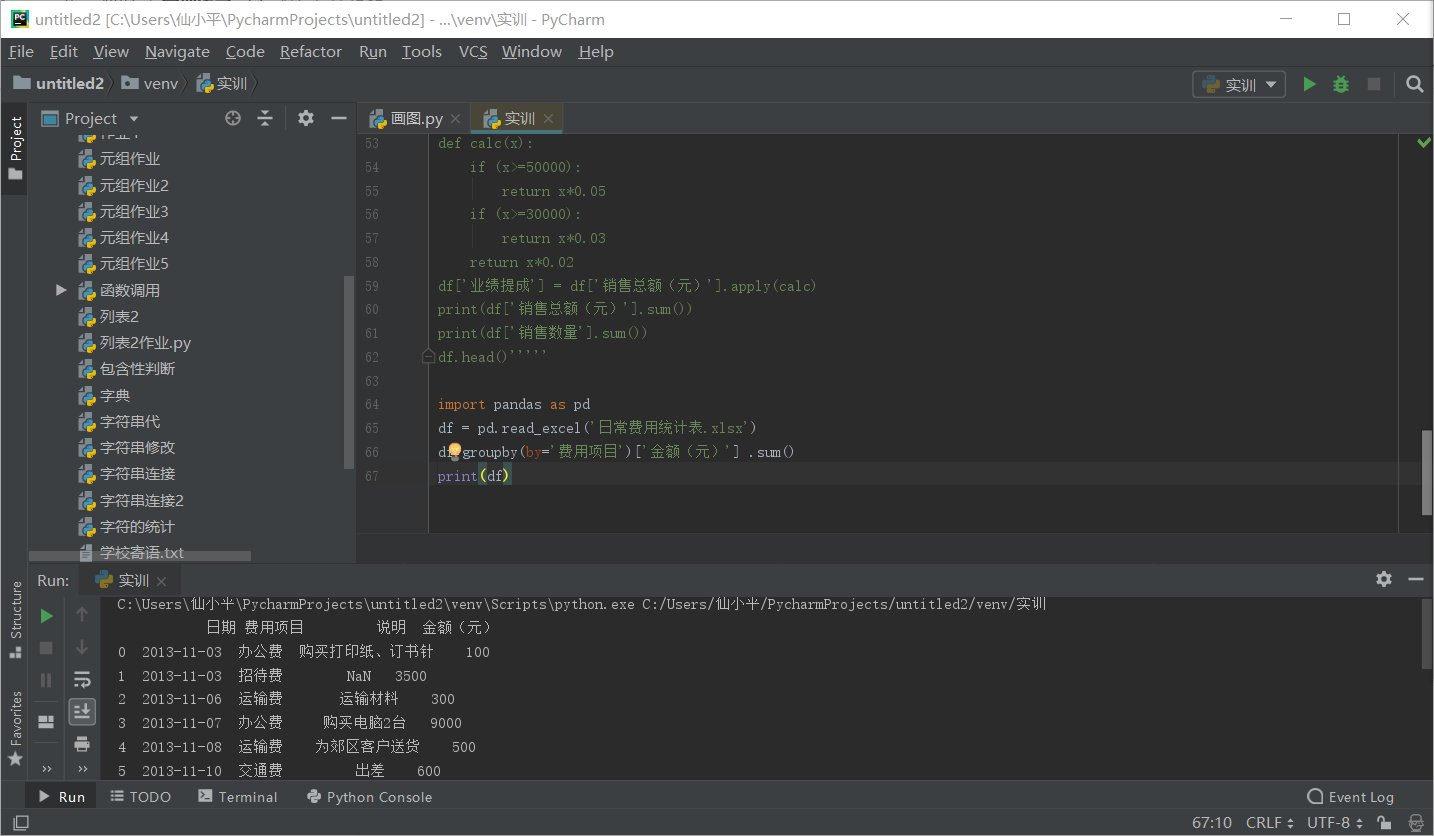Click the Run tool window button in the bottom bar
This screenshot has width=1434, height=836.
pos(61,796)
